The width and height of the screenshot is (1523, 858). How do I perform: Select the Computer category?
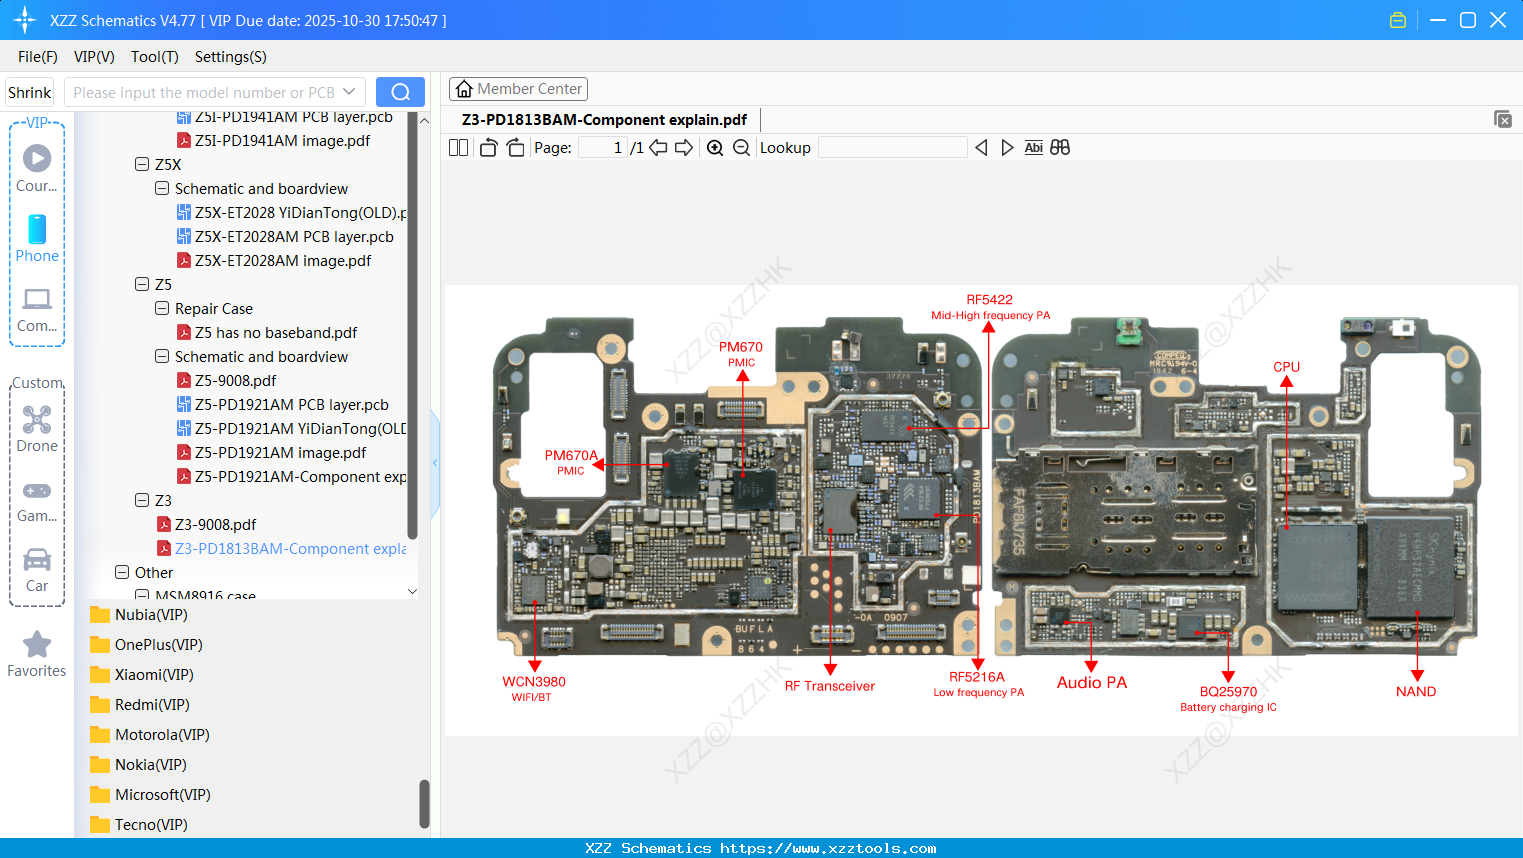coord(37,309)
